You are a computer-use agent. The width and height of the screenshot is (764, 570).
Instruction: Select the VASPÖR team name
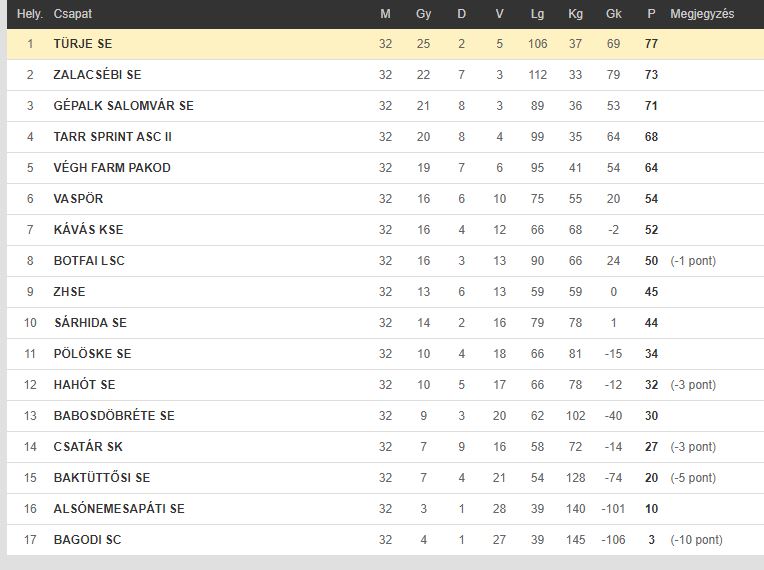coord(78,199)
